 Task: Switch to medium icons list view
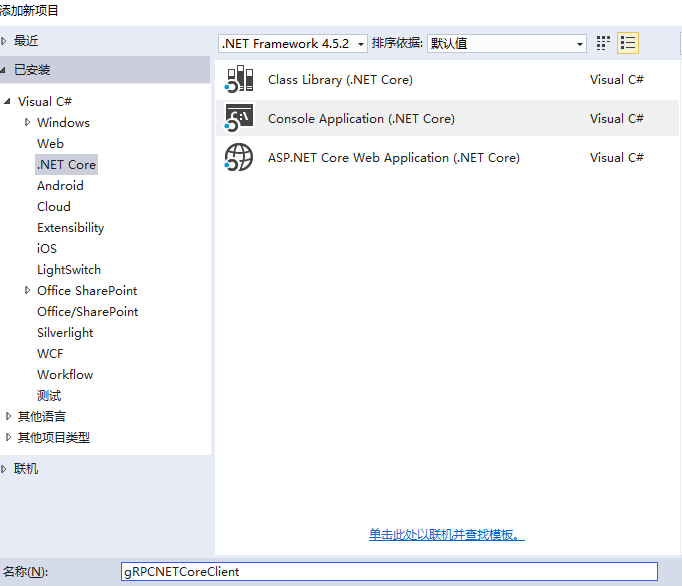628,43
